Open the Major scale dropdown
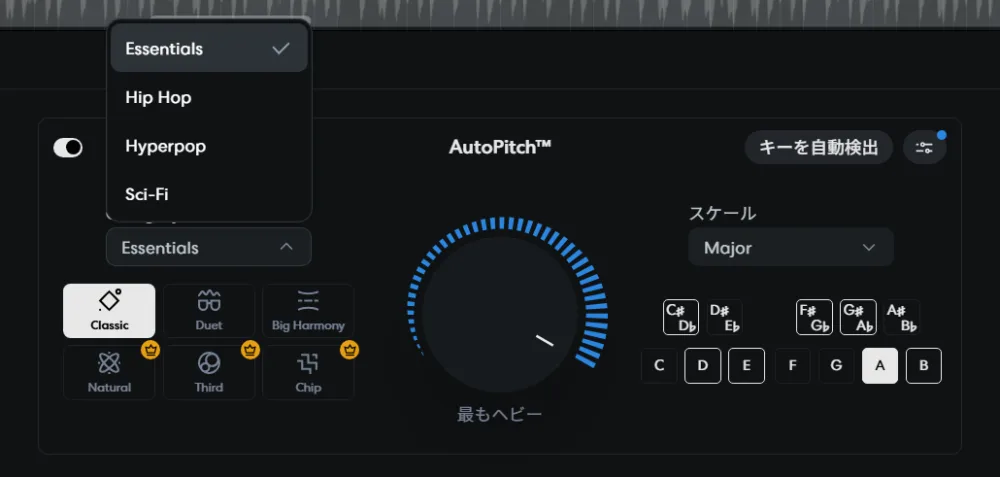The image size is (1000, 477). coord(791,247)
